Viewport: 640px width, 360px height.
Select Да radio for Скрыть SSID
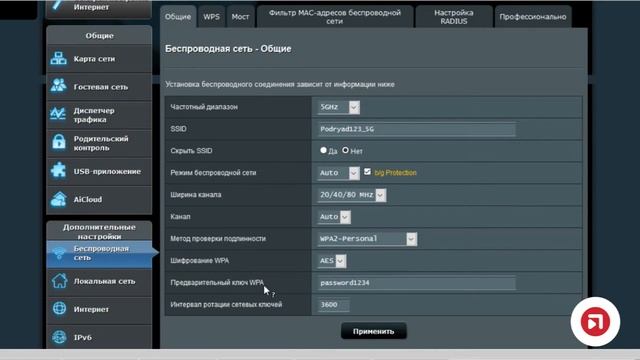323,150
